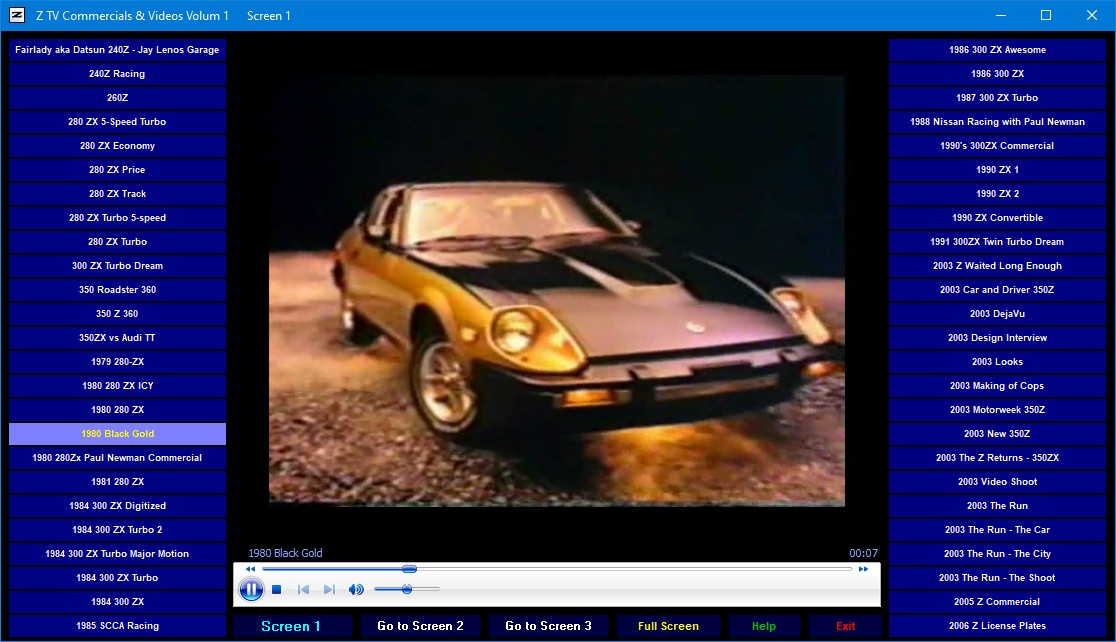The width and height of the screenshot is (1116, 642).
Task: Select 280 ZX 5-Speed Turbo
Action: [x=117, y=122]
